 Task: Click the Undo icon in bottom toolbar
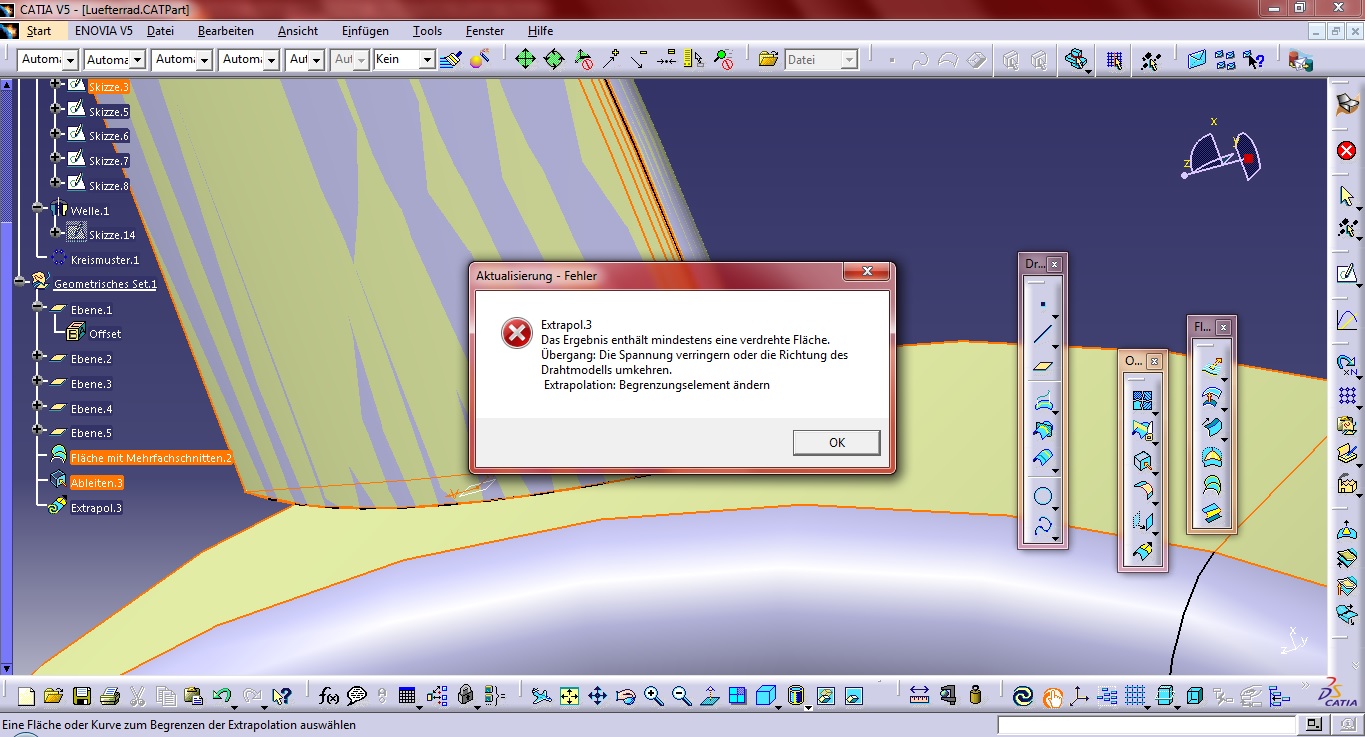[222, 695]
